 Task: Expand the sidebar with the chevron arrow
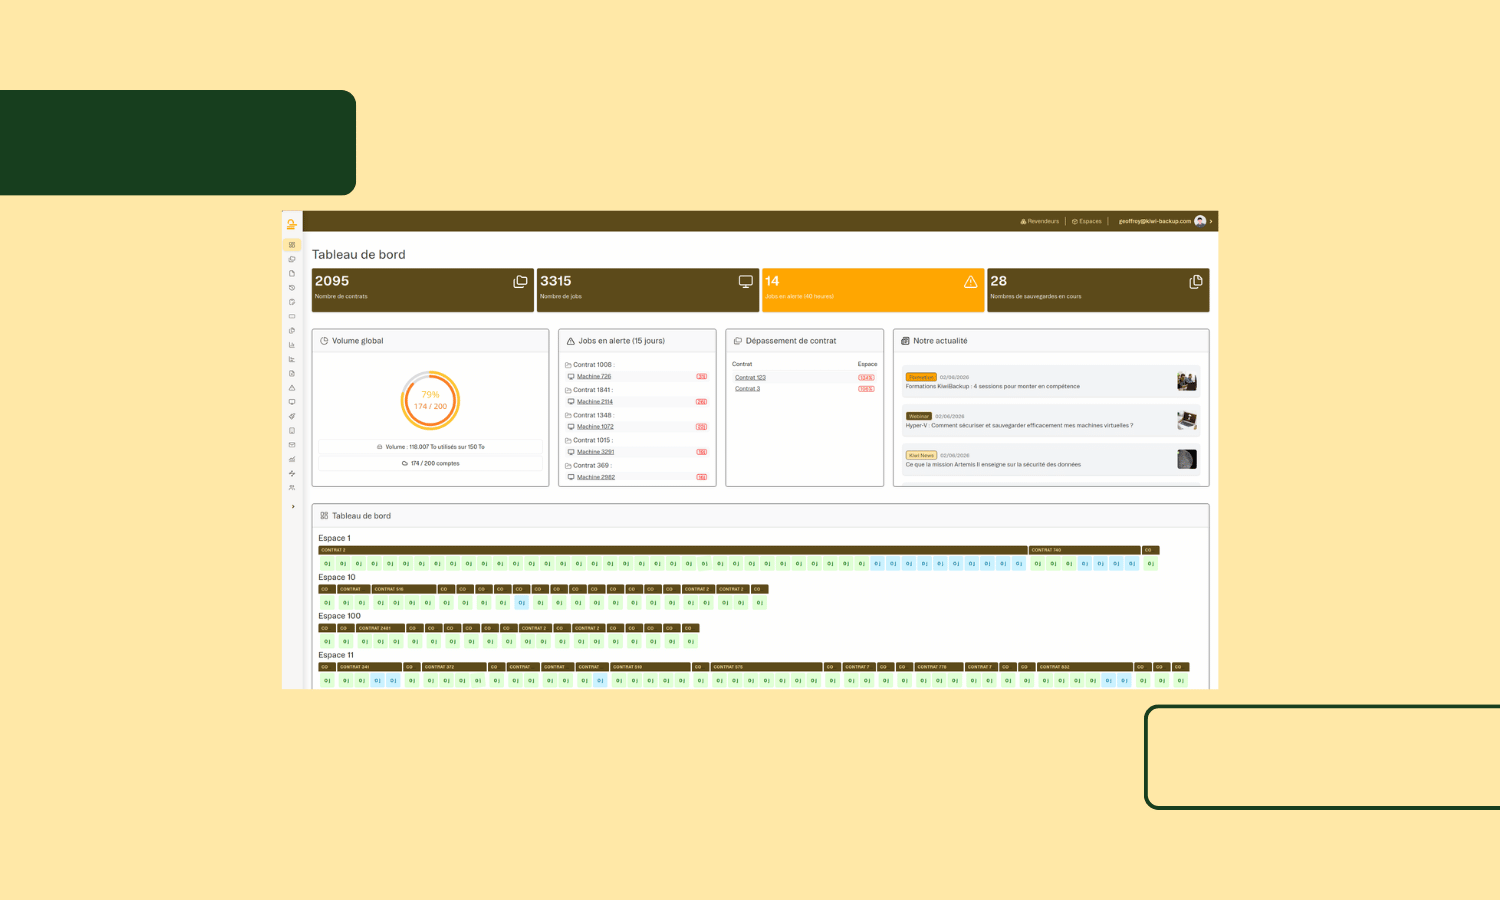point(293,507)
